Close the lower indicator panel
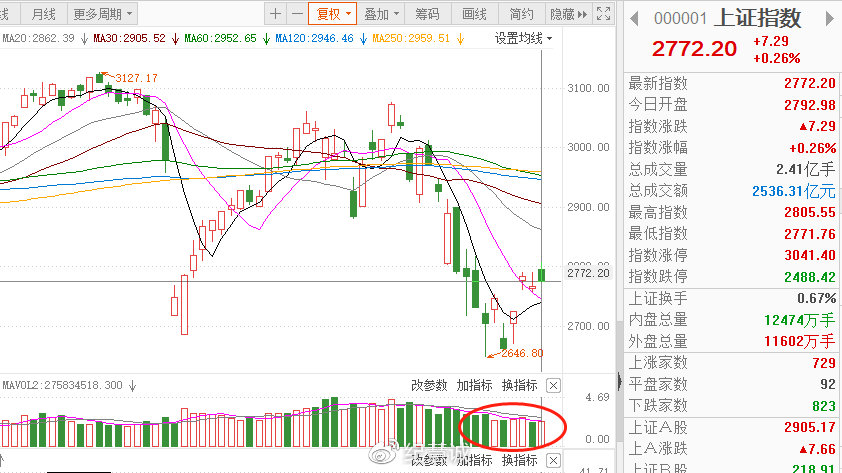This screenshot has width=842, height=473. [x=553, y=461]
